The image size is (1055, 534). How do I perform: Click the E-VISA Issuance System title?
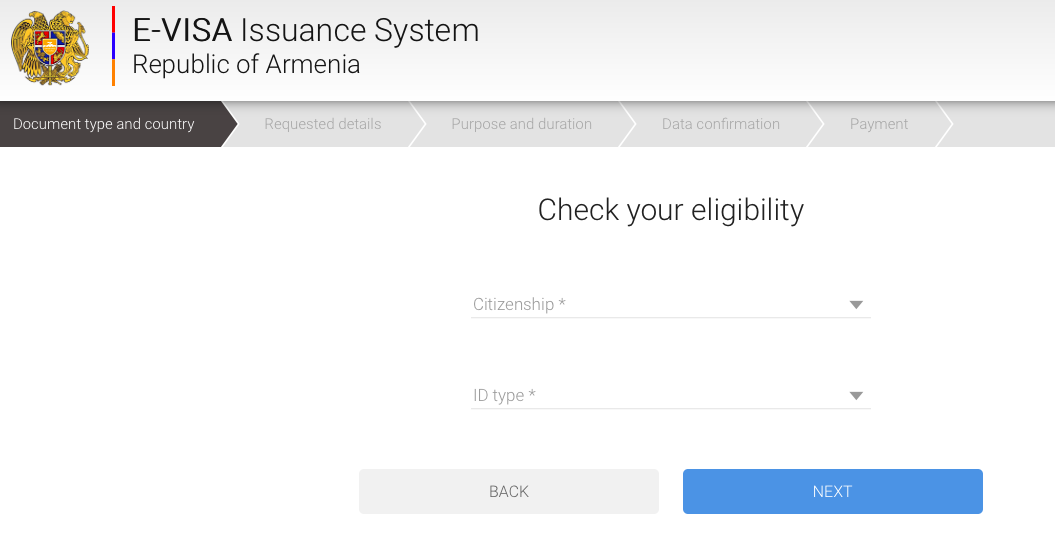(305, 30)
